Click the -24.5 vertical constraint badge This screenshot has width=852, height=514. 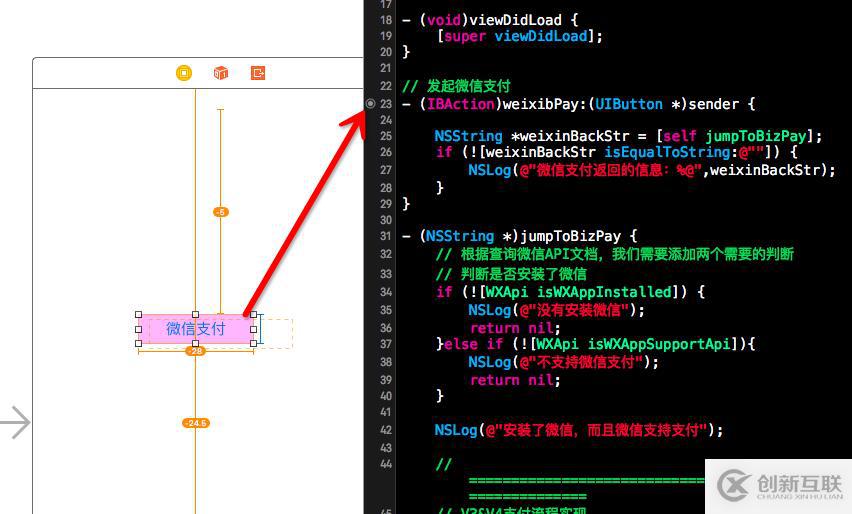click(196, 423)
